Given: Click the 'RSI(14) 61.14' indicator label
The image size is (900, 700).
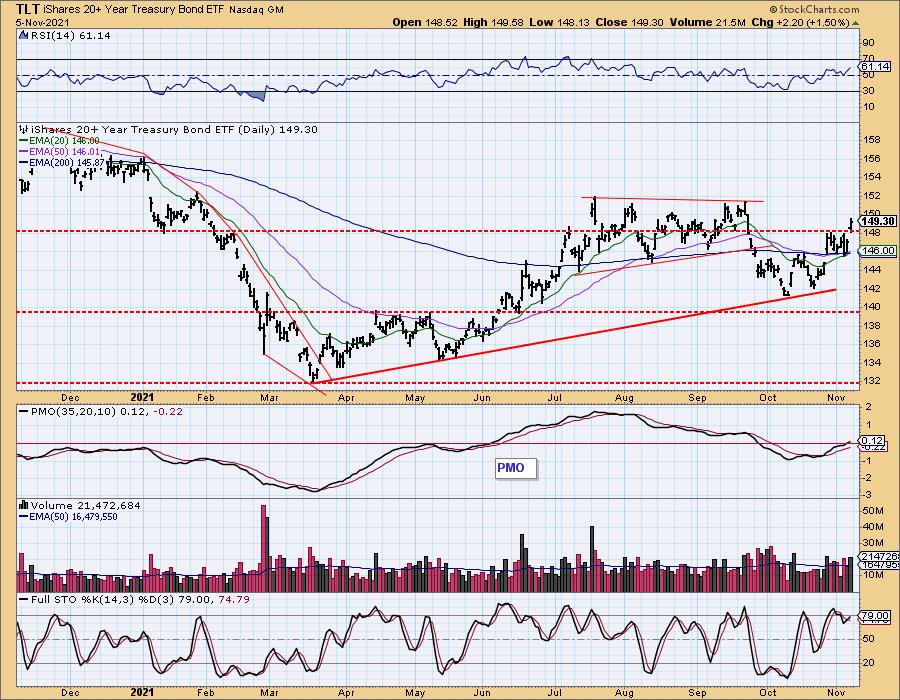Looking at the screenshot, I should (x=69, y=35).
